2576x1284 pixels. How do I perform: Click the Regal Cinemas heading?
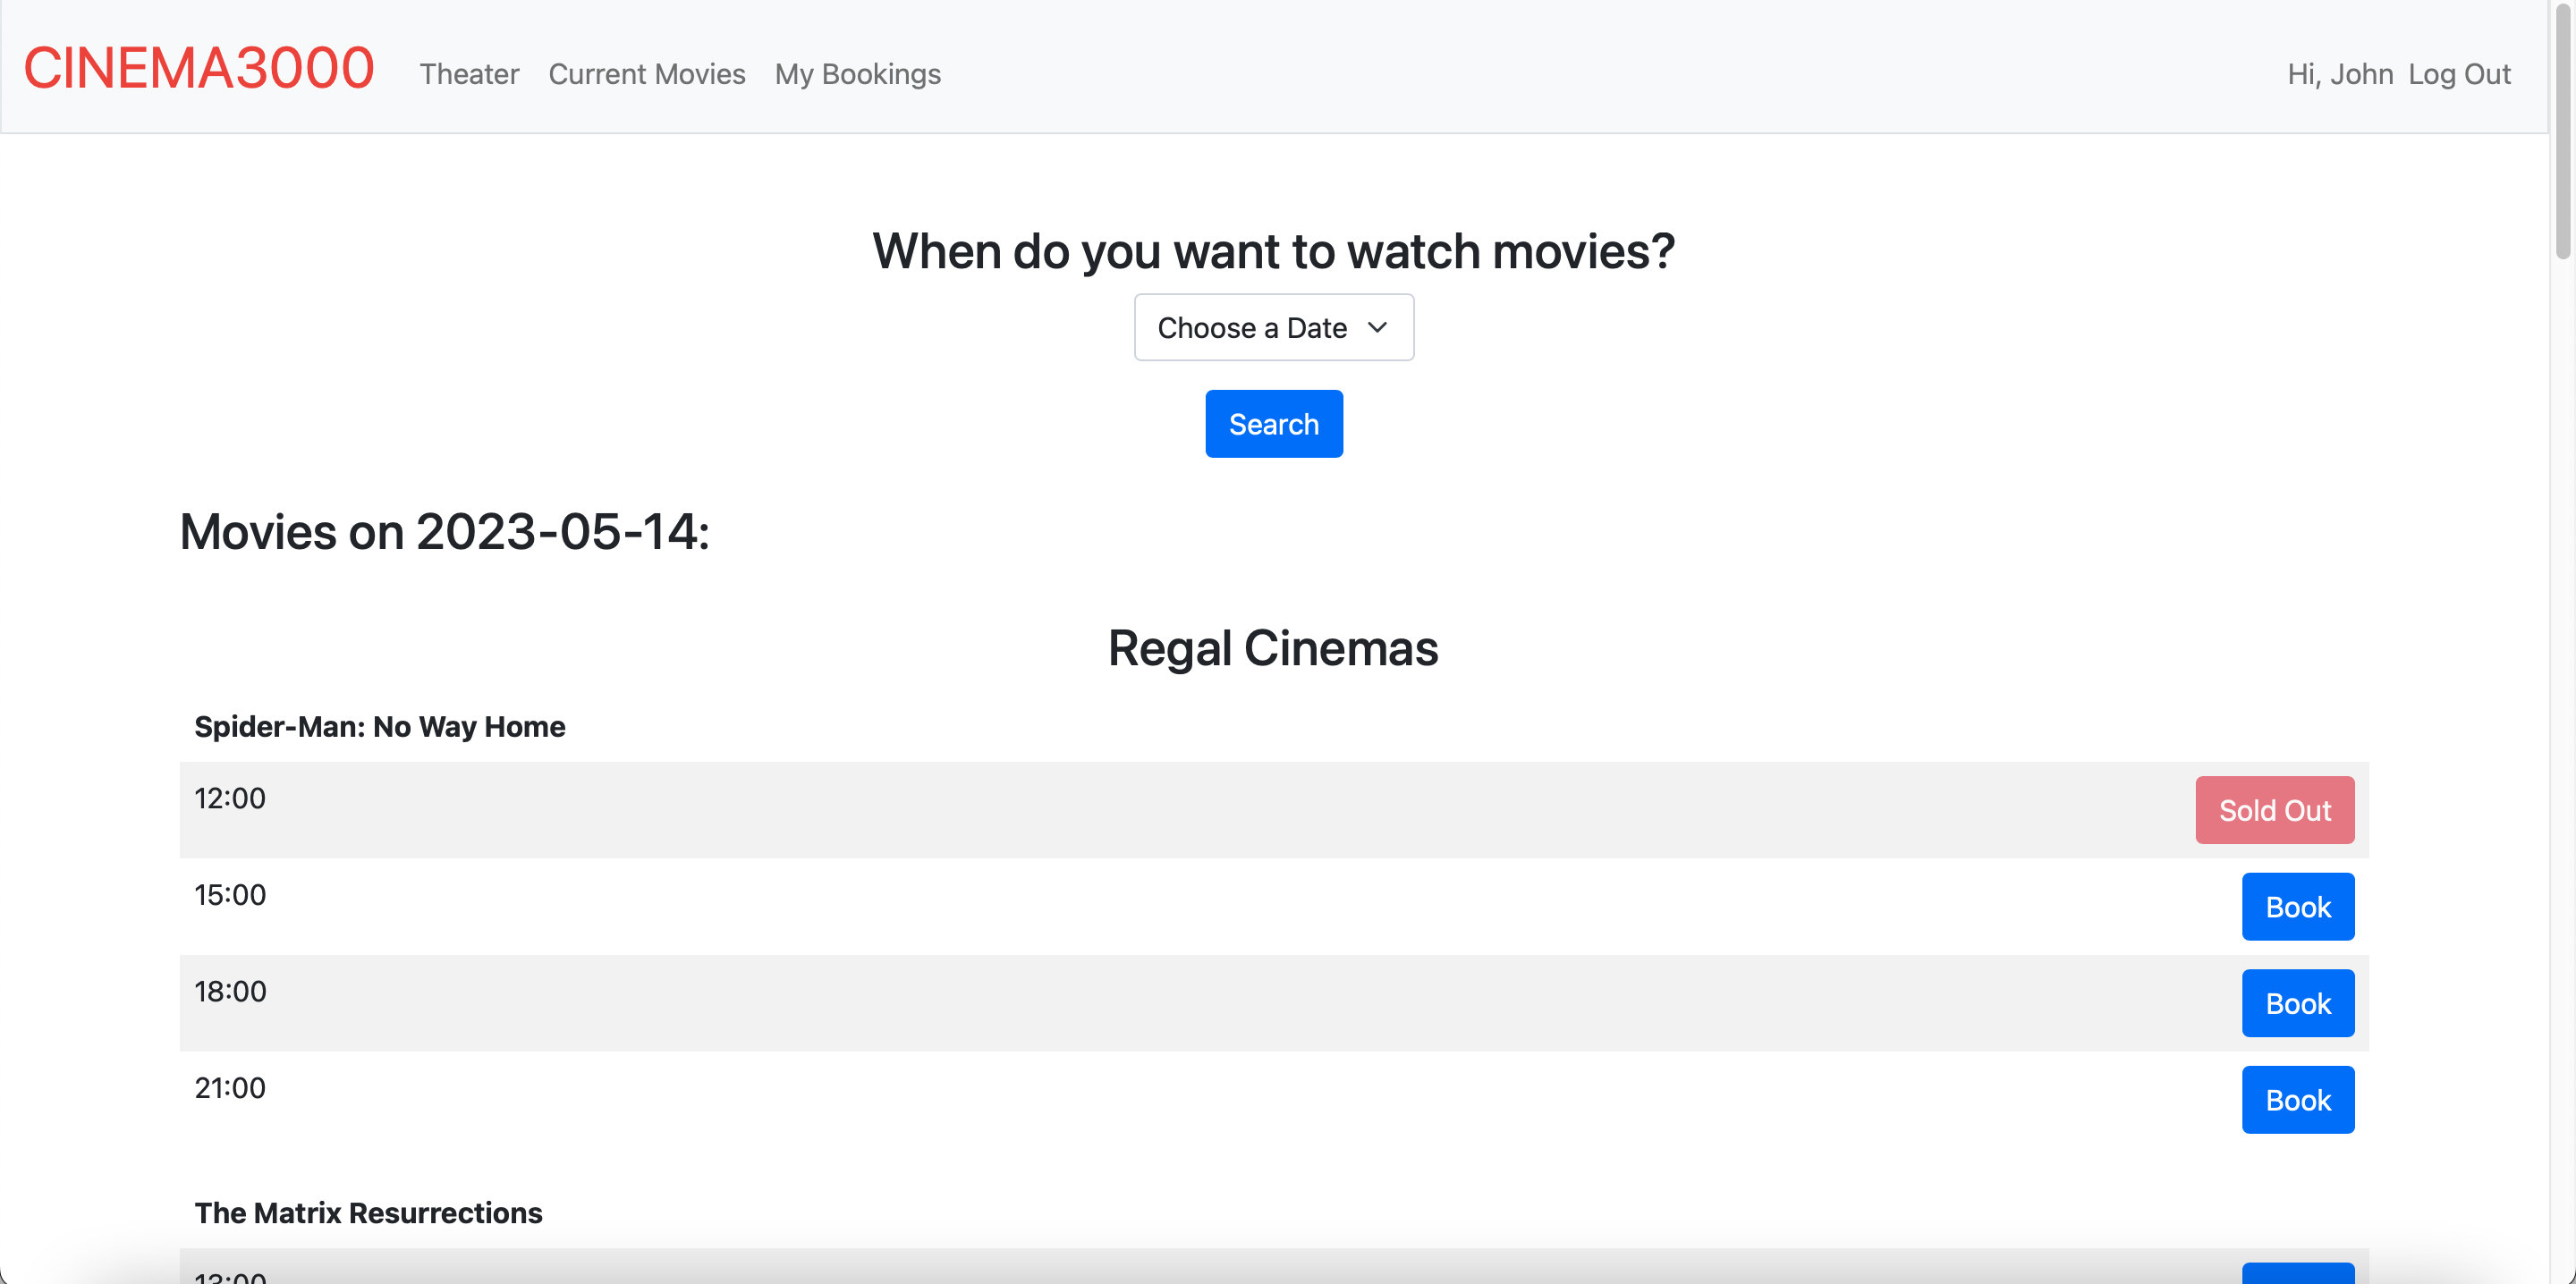[1272, 648]
